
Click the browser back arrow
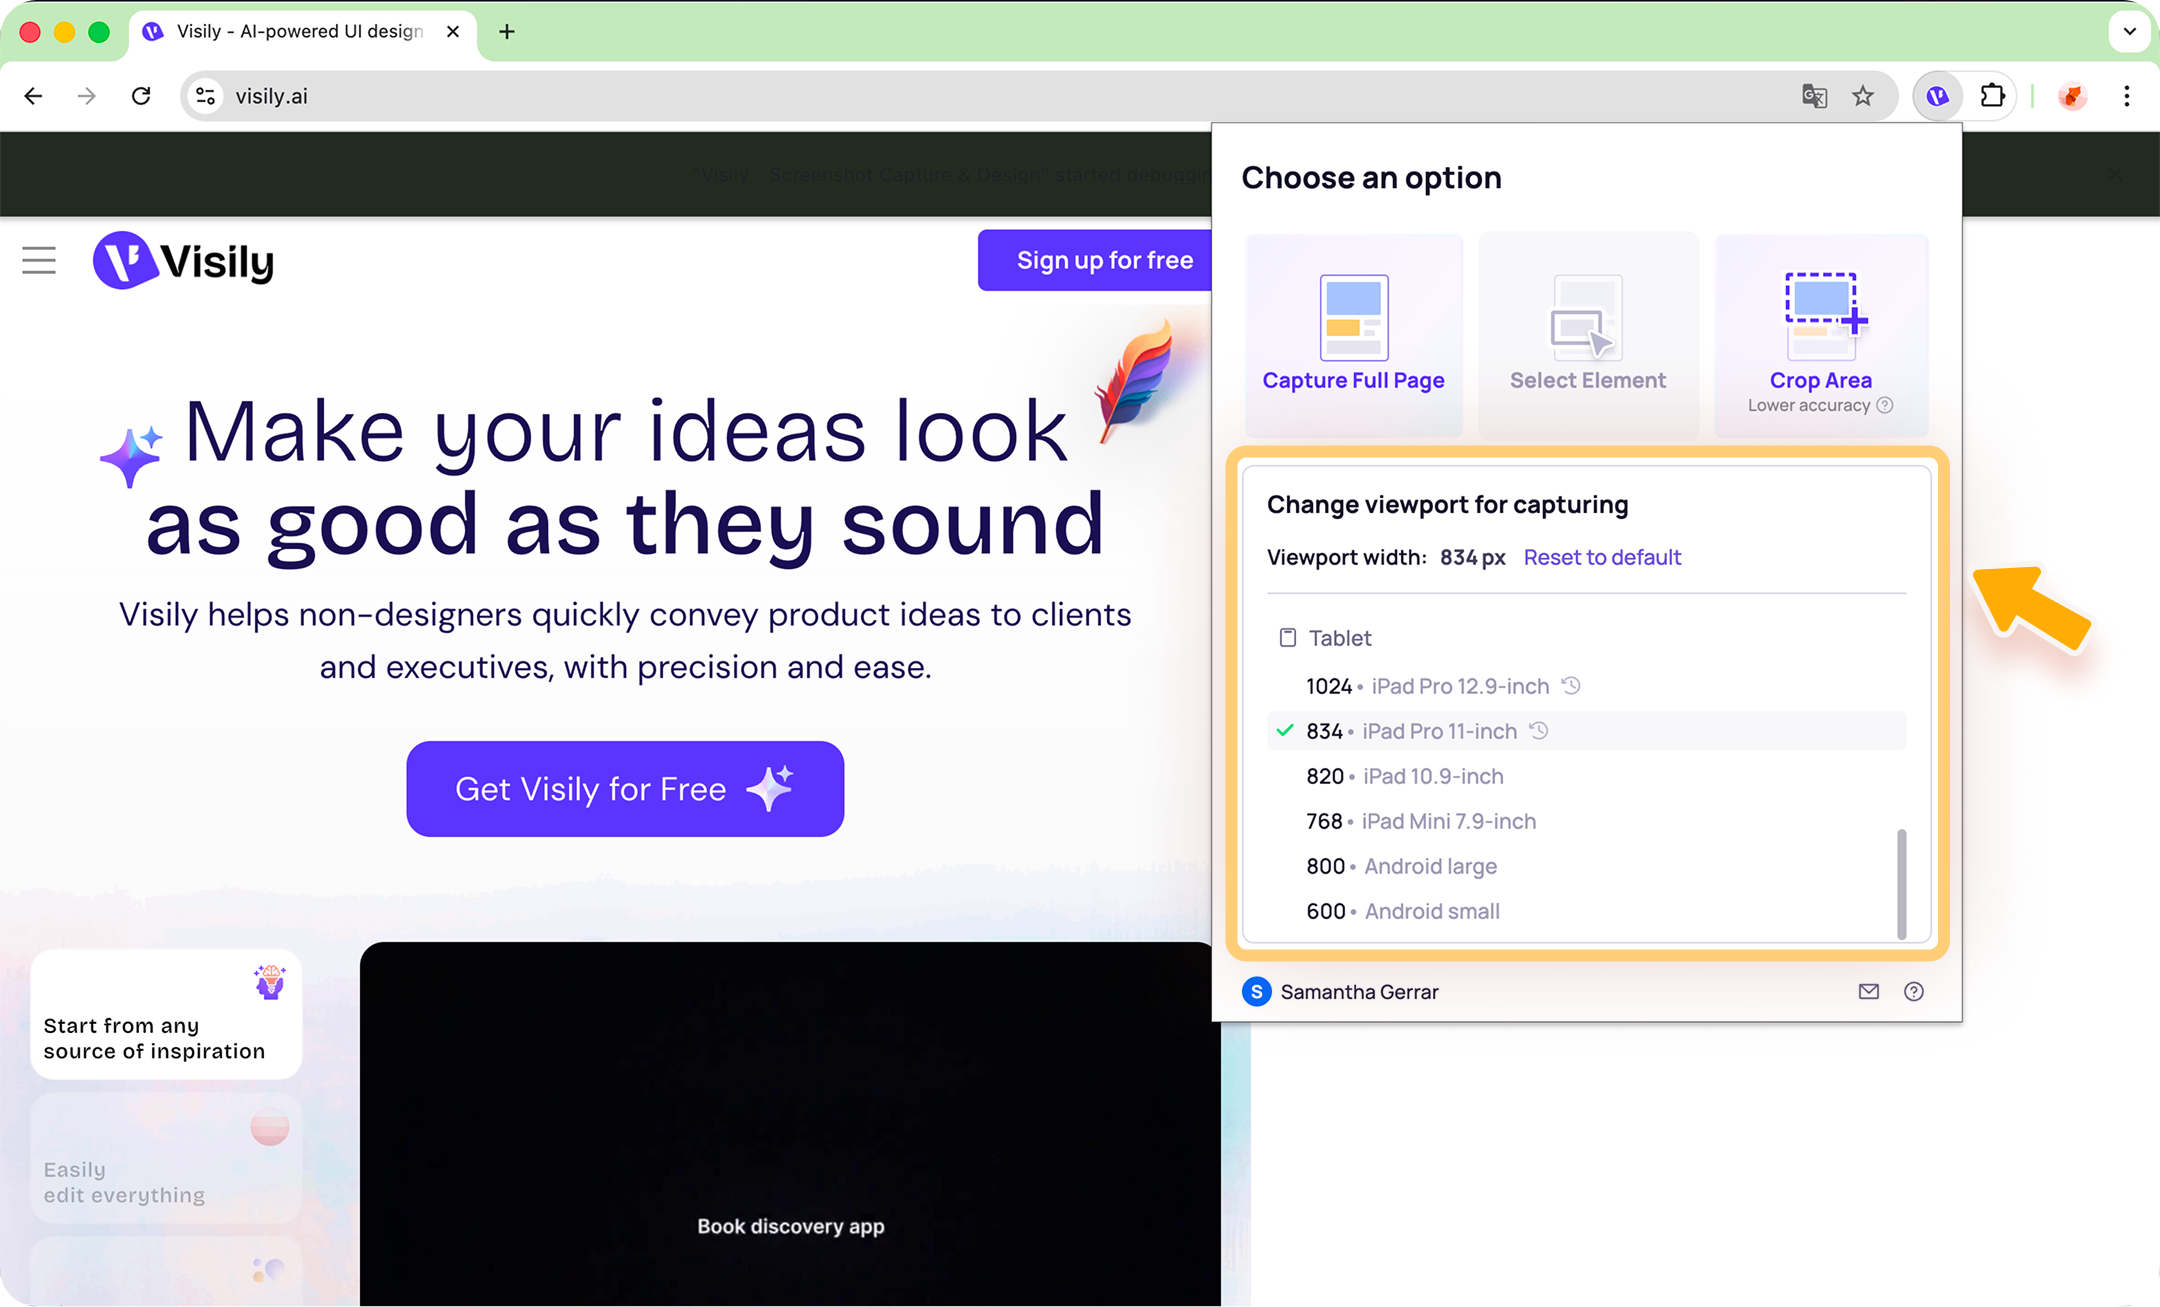[33, 96]
